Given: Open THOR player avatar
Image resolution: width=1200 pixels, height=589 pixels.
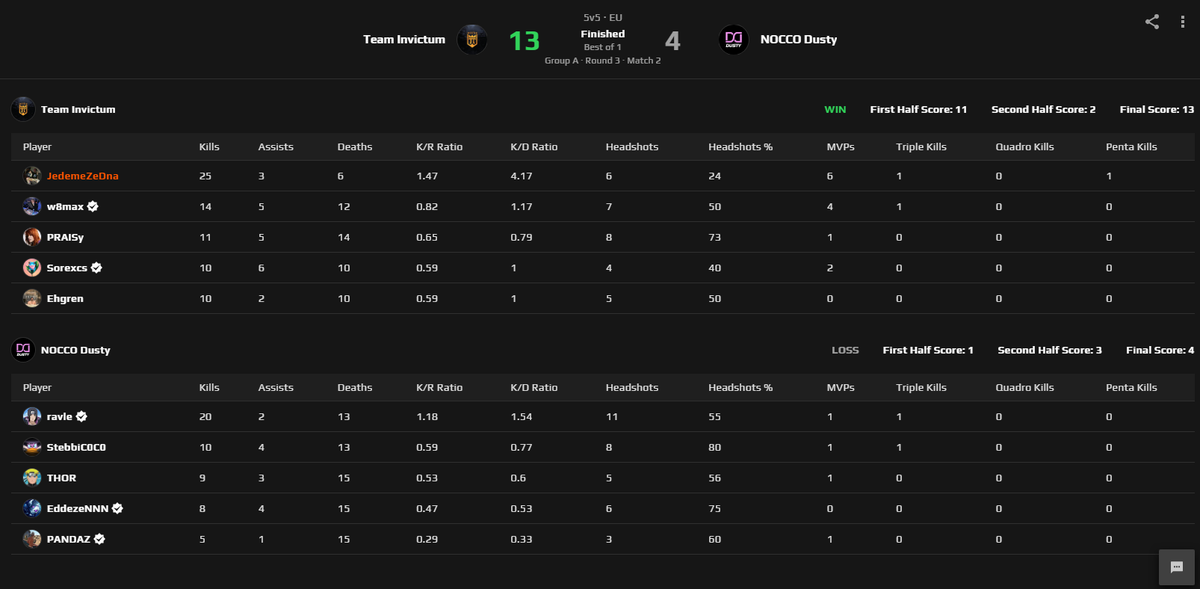Looking at the screenshot, I should [33, 478].
